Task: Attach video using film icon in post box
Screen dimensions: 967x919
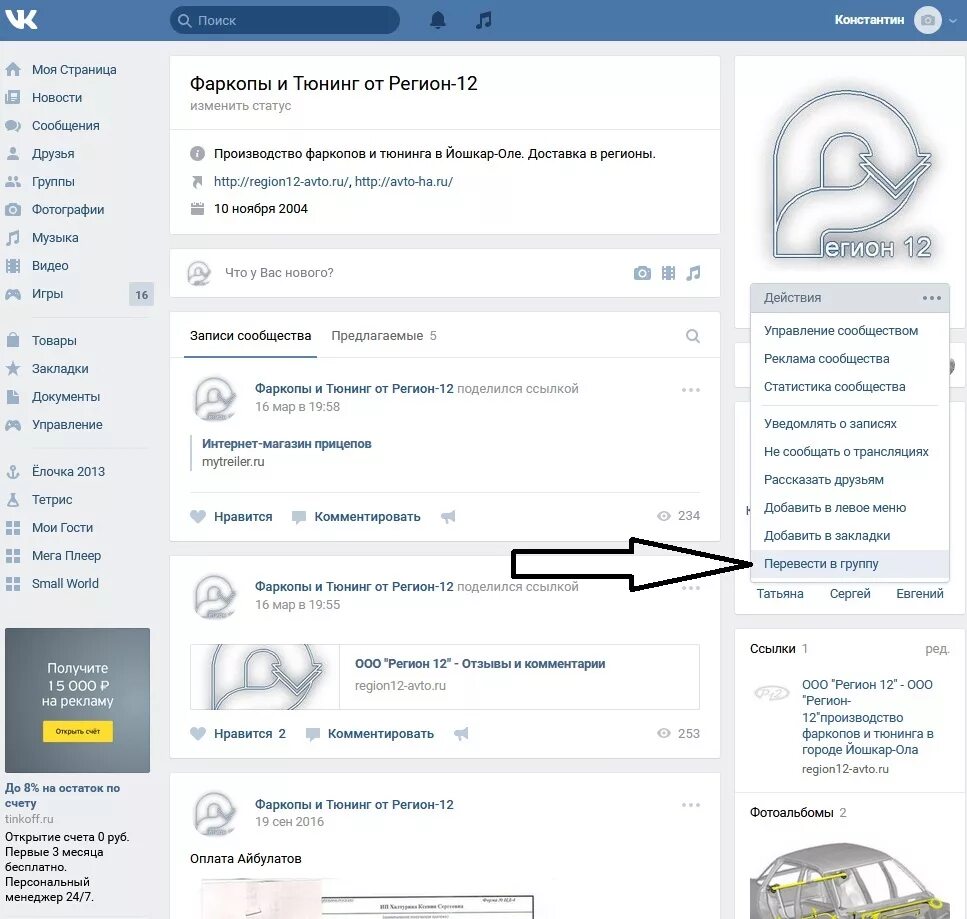Action: click(x=669, y=273)
